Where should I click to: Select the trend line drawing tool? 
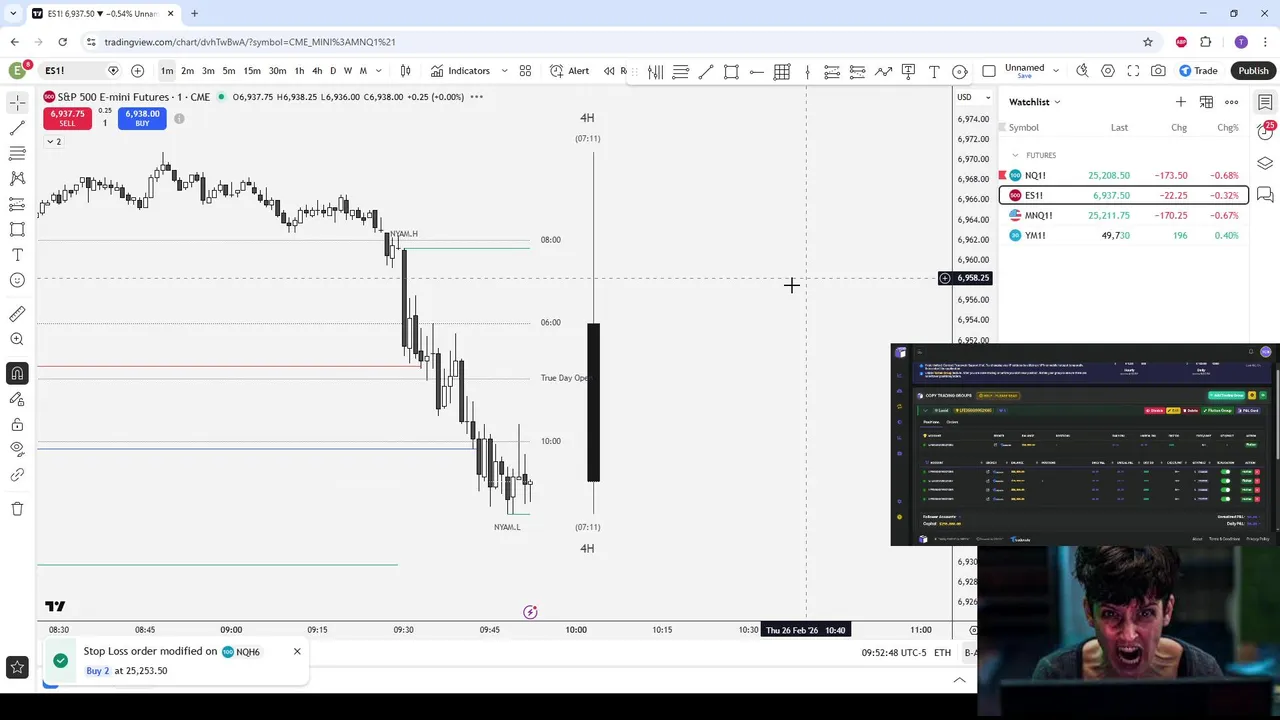(17, 128)
